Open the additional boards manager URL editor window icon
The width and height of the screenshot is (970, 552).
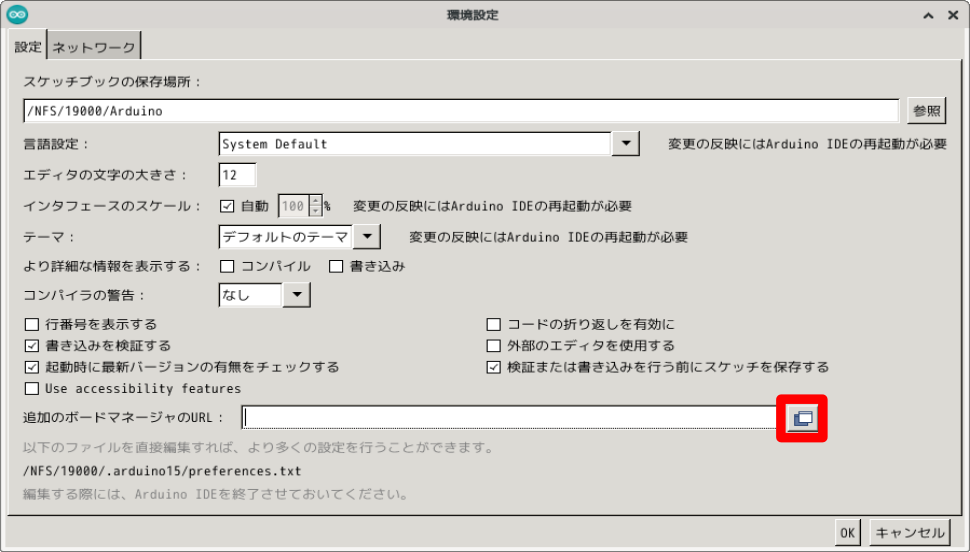tap(802, 418)
